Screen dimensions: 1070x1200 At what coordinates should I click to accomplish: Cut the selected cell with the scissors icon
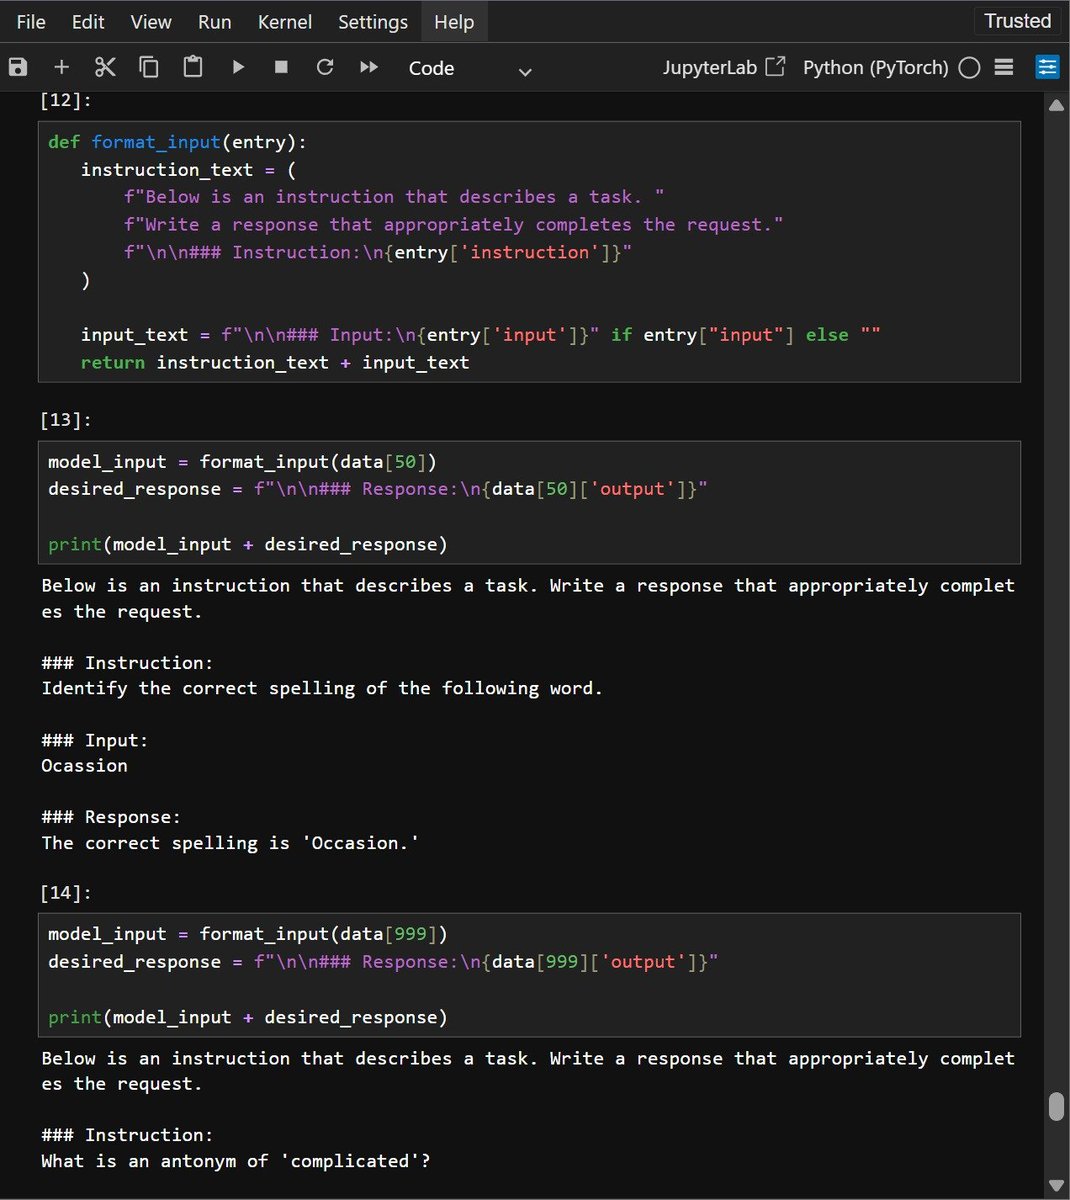[x=105, y=67]
